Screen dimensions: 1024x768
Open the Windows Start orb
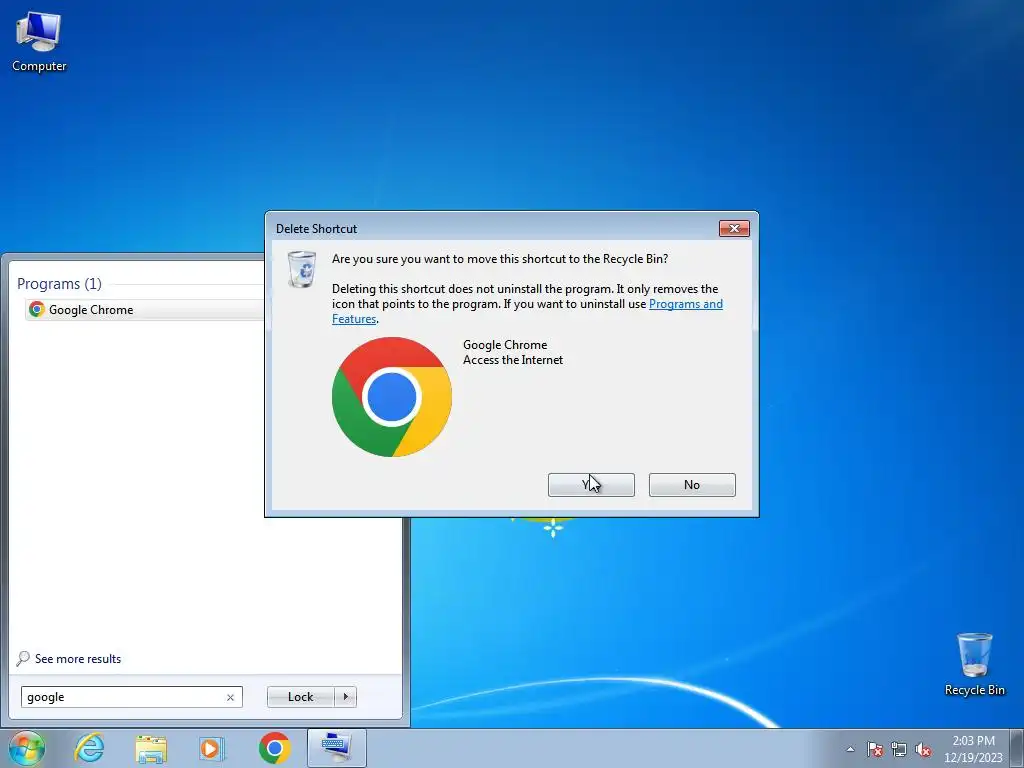27,748
